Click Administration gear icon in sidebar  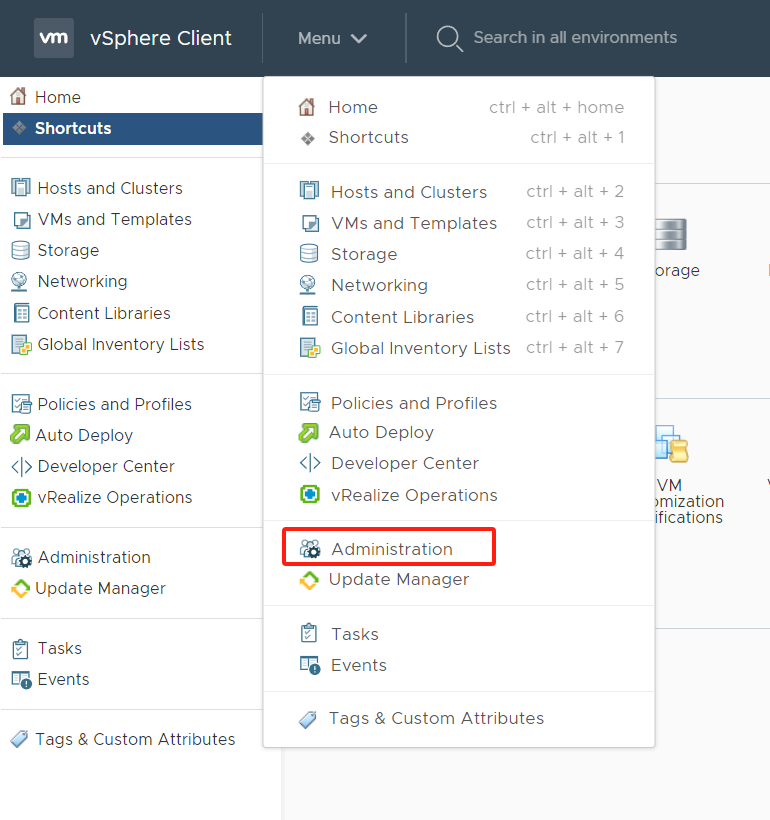[21, 557]
